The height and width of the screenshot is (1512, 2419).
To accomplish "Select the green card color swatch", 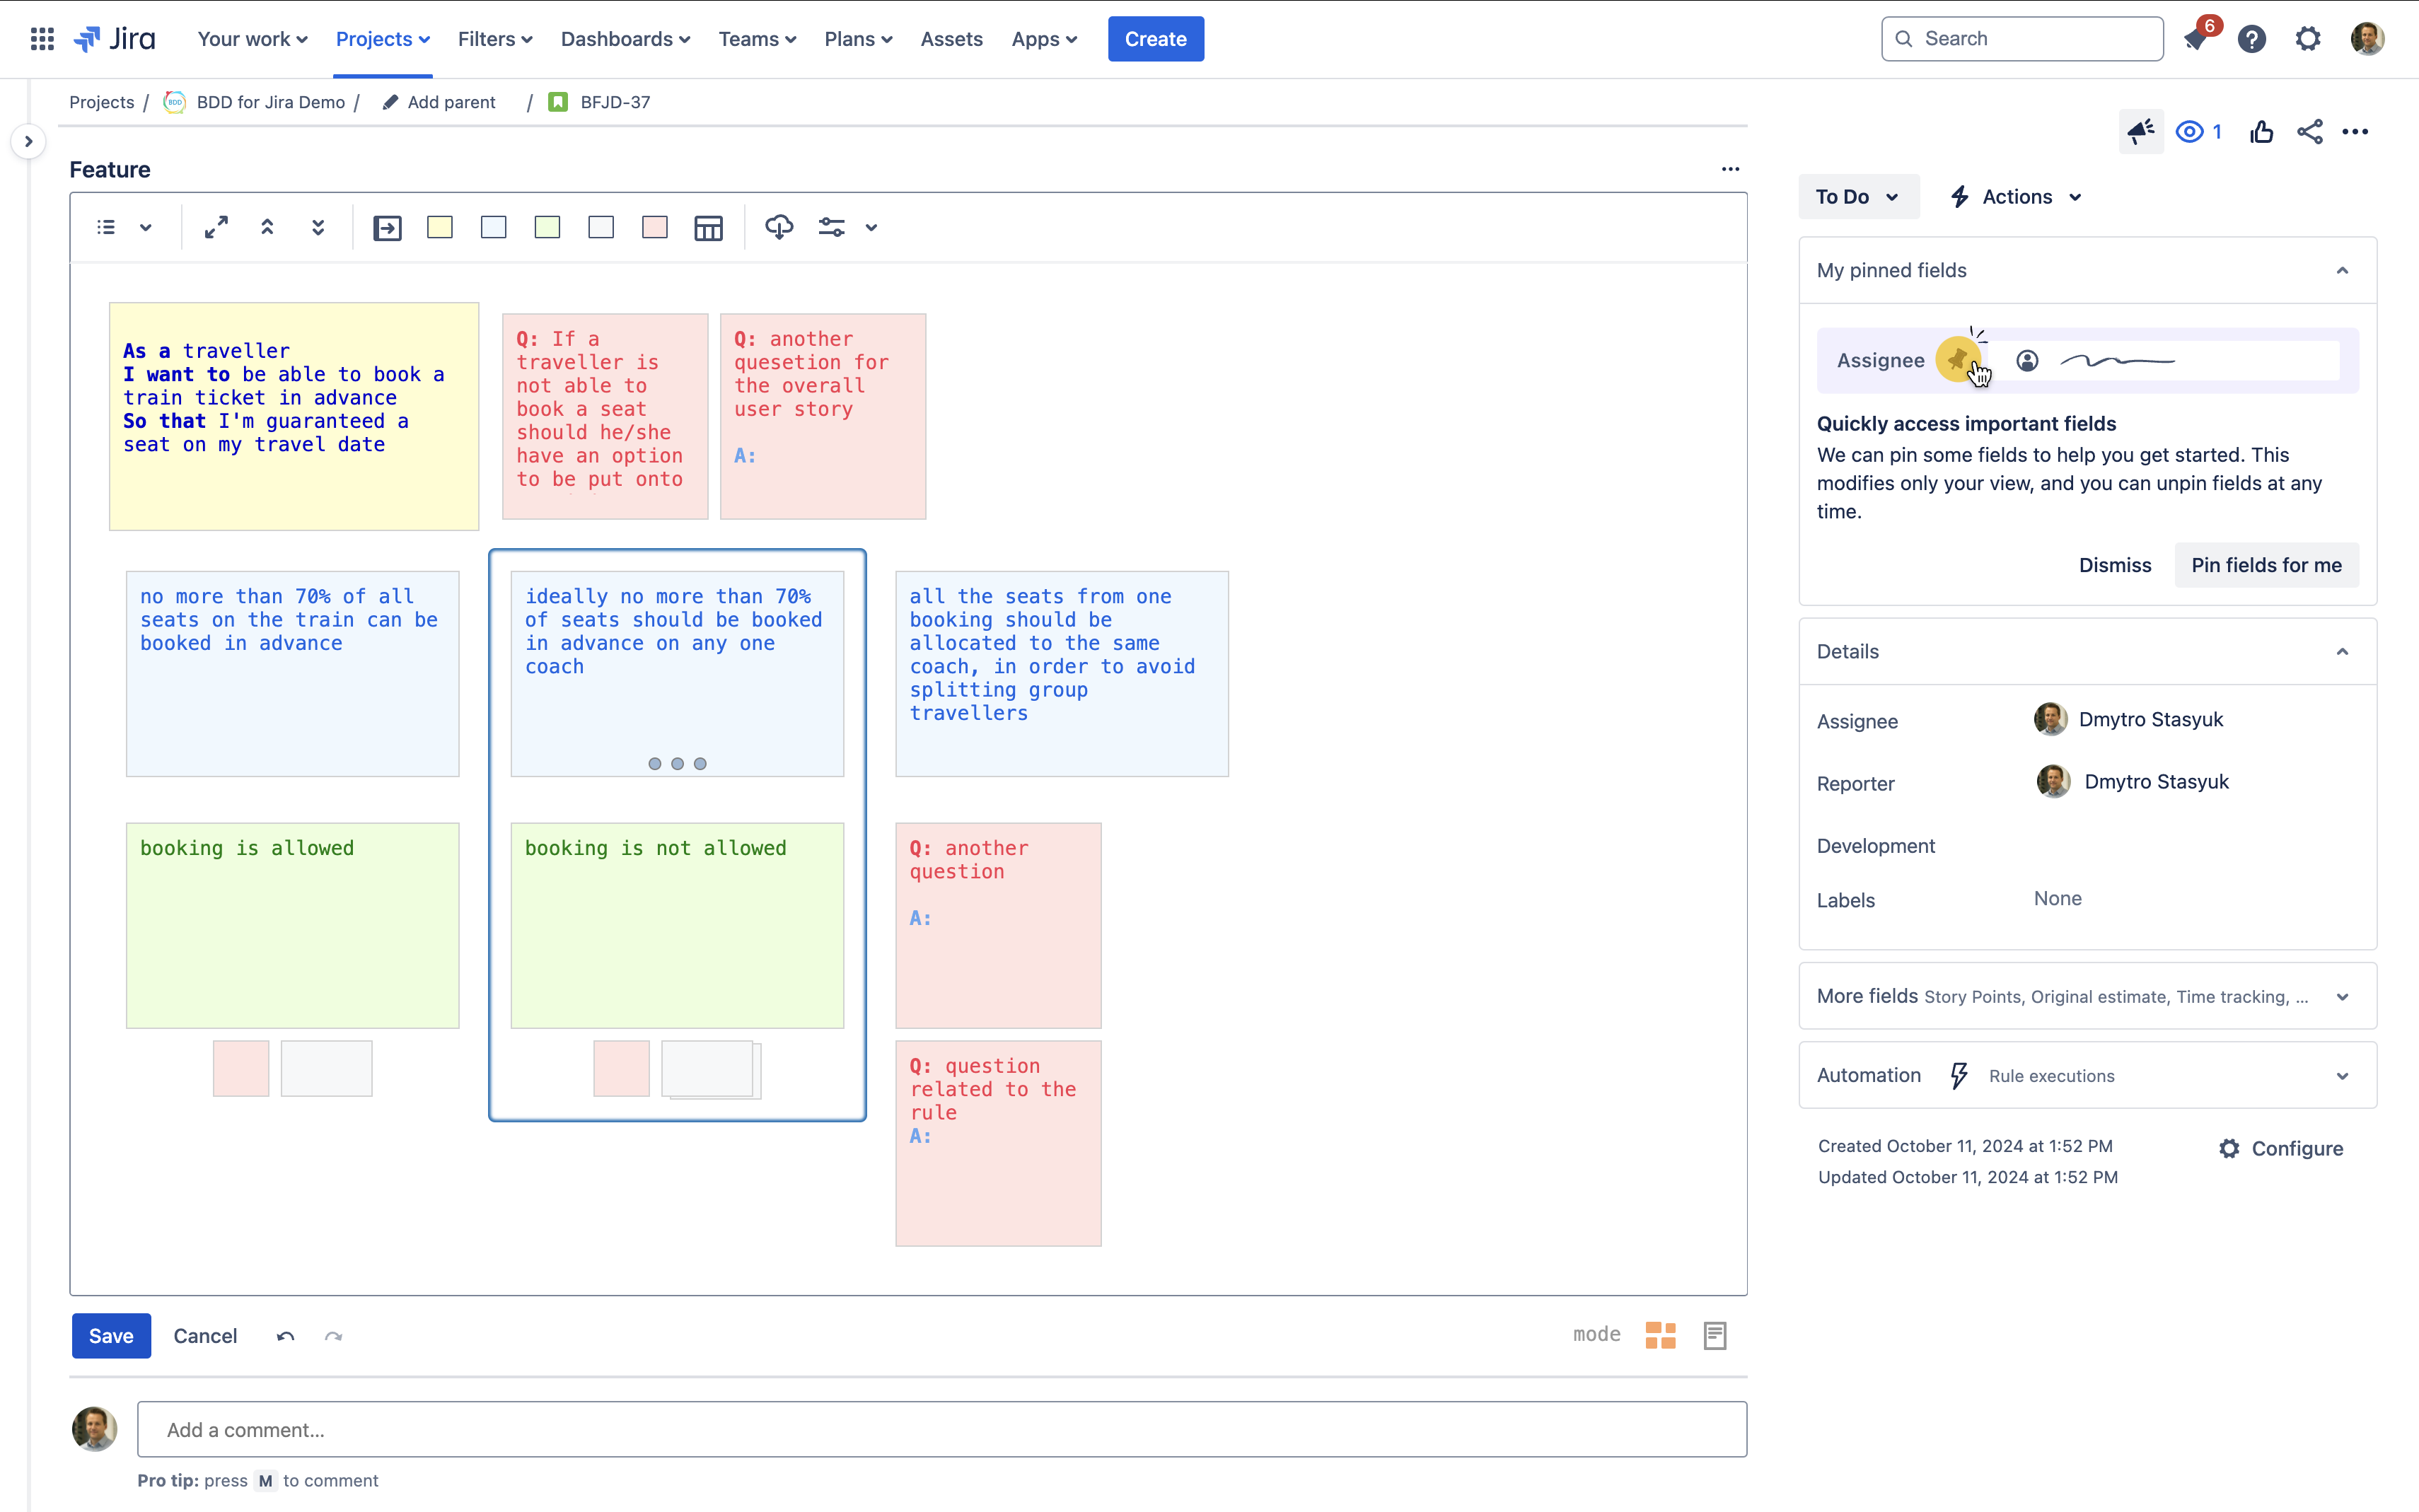I will [x=547, y=227].
